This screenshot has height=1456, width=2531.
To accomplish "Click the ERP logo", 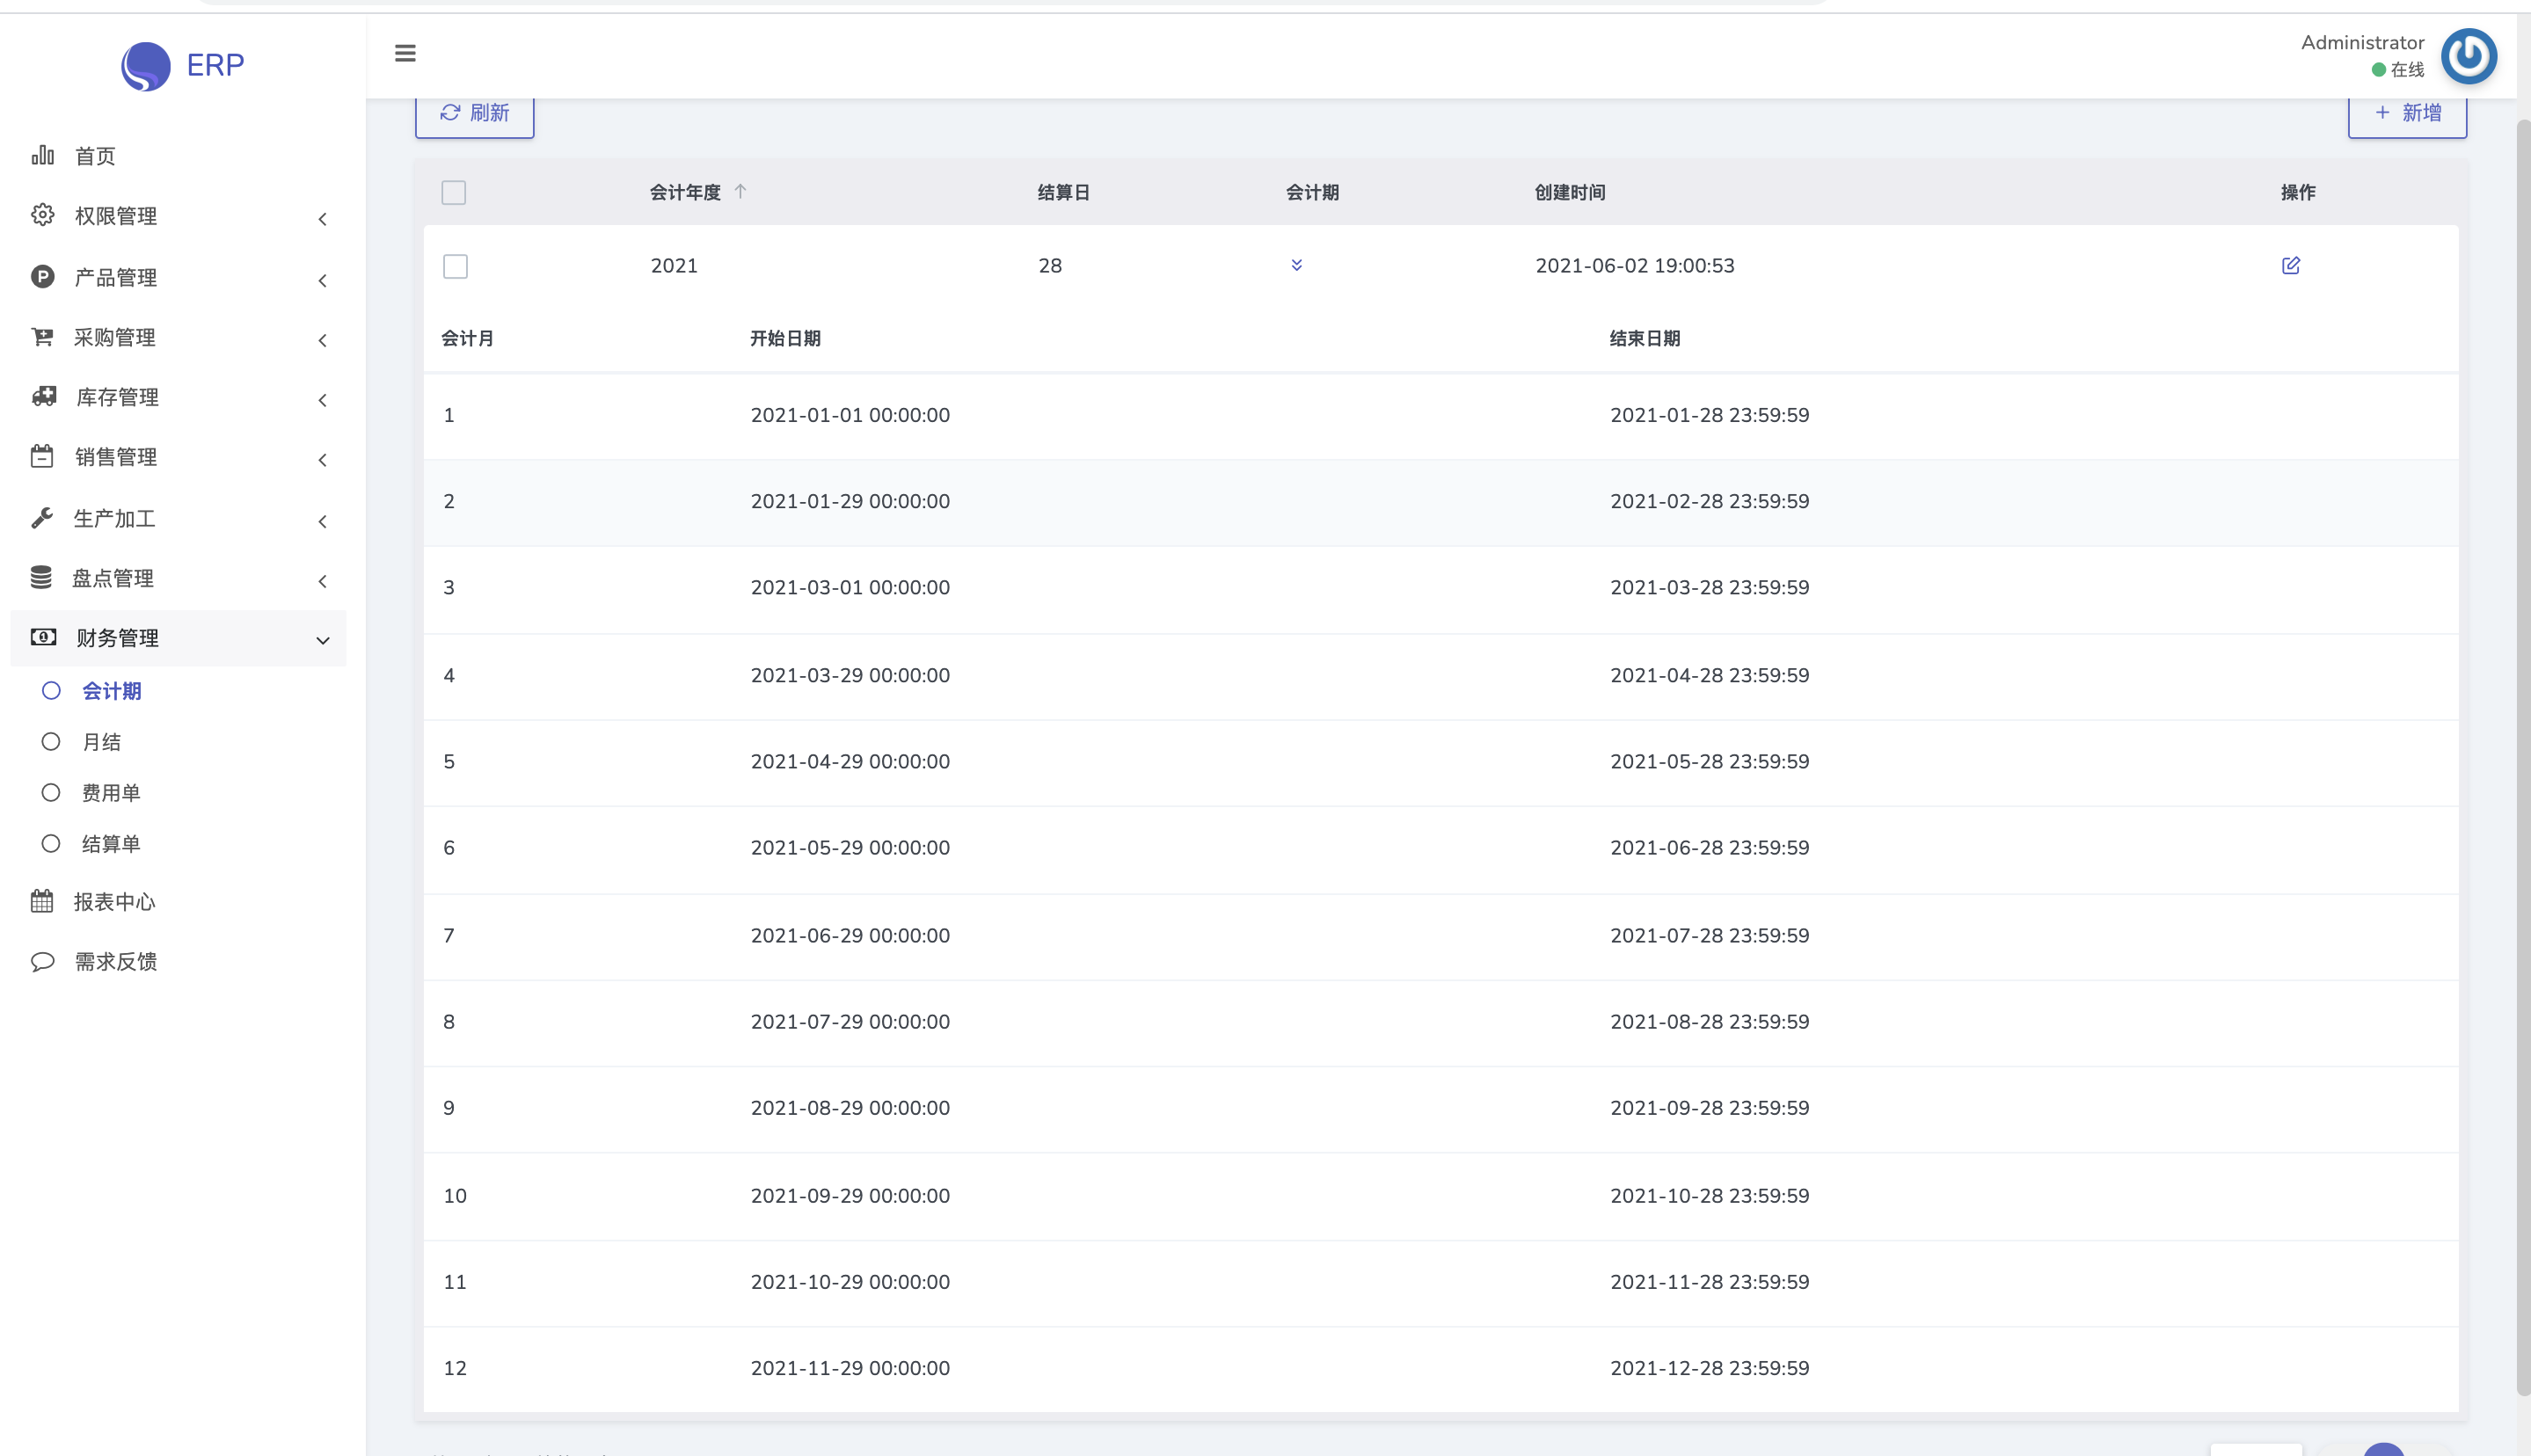I will coord(146,66).
